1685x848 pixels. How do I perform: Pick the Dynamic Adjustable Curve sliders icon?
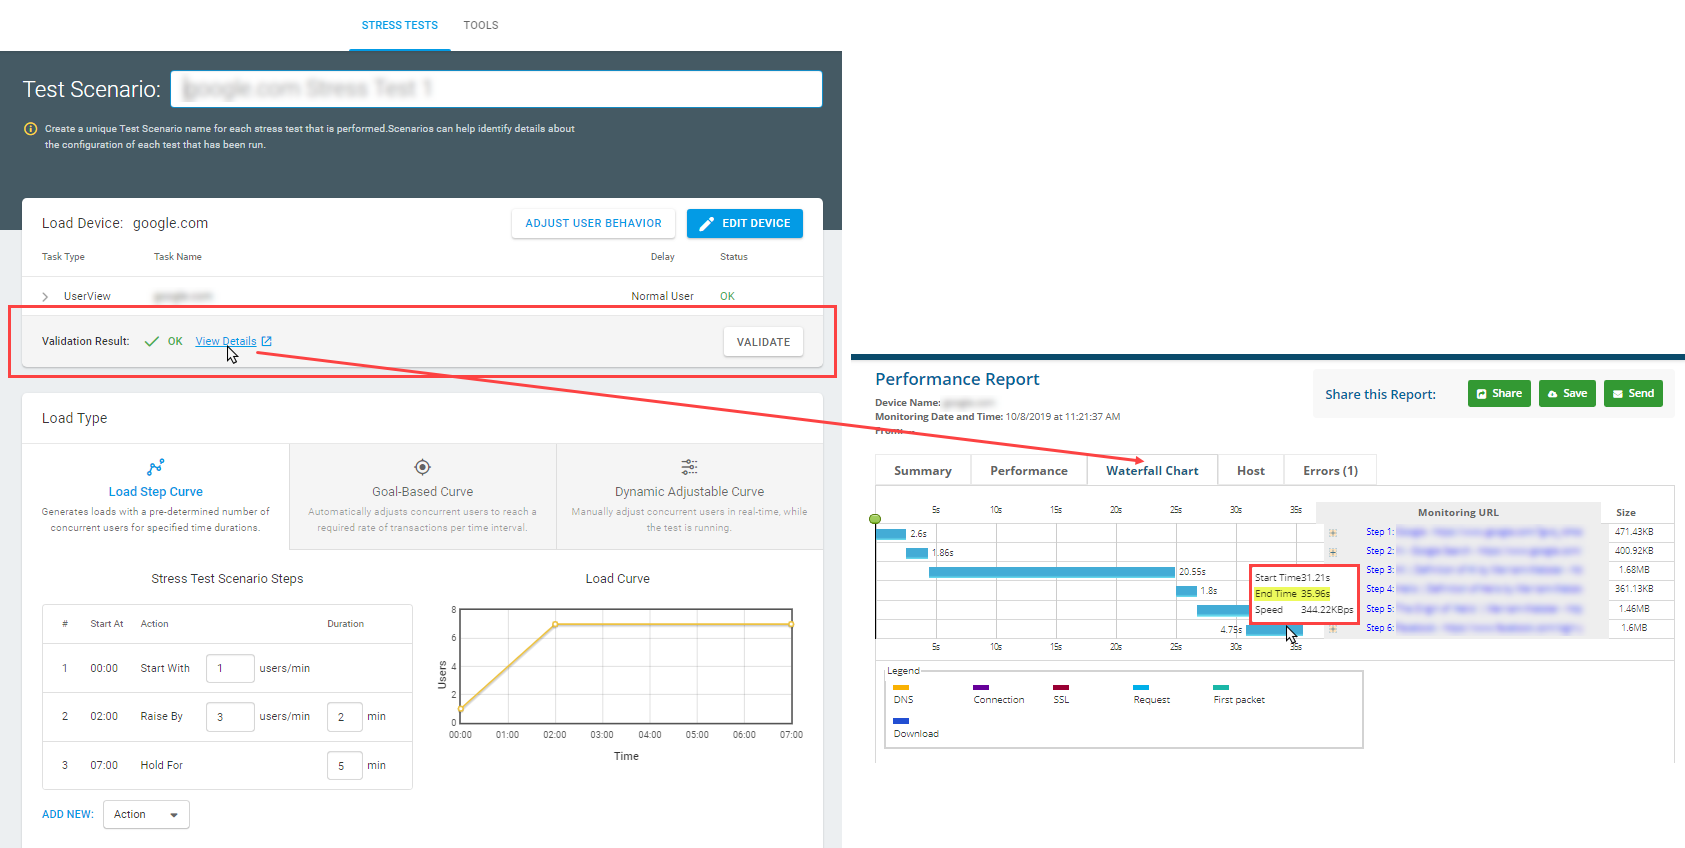tap(689, 467)
